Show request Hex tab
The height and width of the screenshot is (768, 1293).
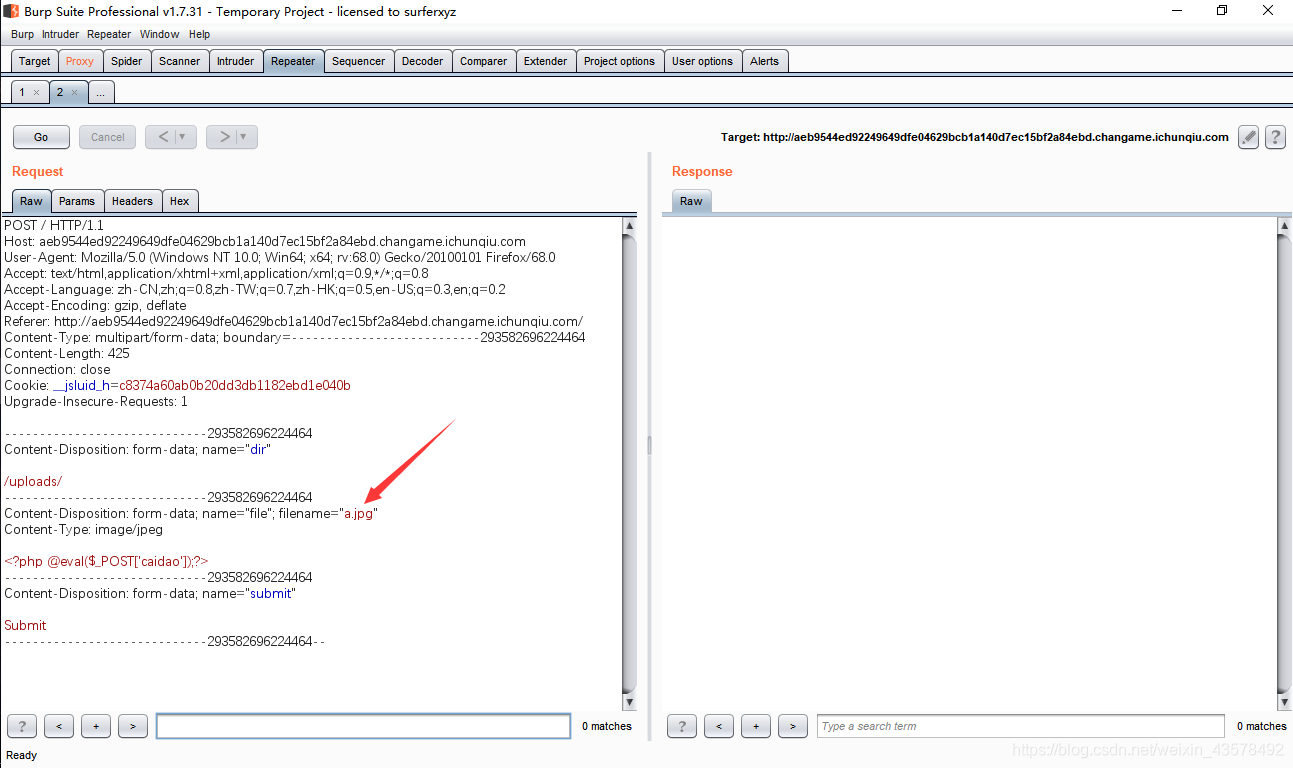[x=180, y=201]
